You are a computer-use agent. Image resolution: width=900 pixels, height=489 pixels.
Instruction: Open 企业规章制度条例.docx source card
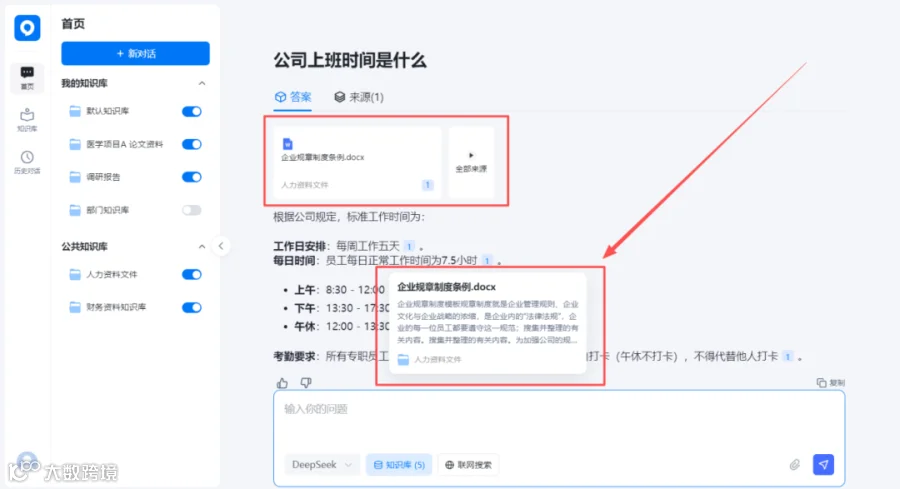click(357, 162)
